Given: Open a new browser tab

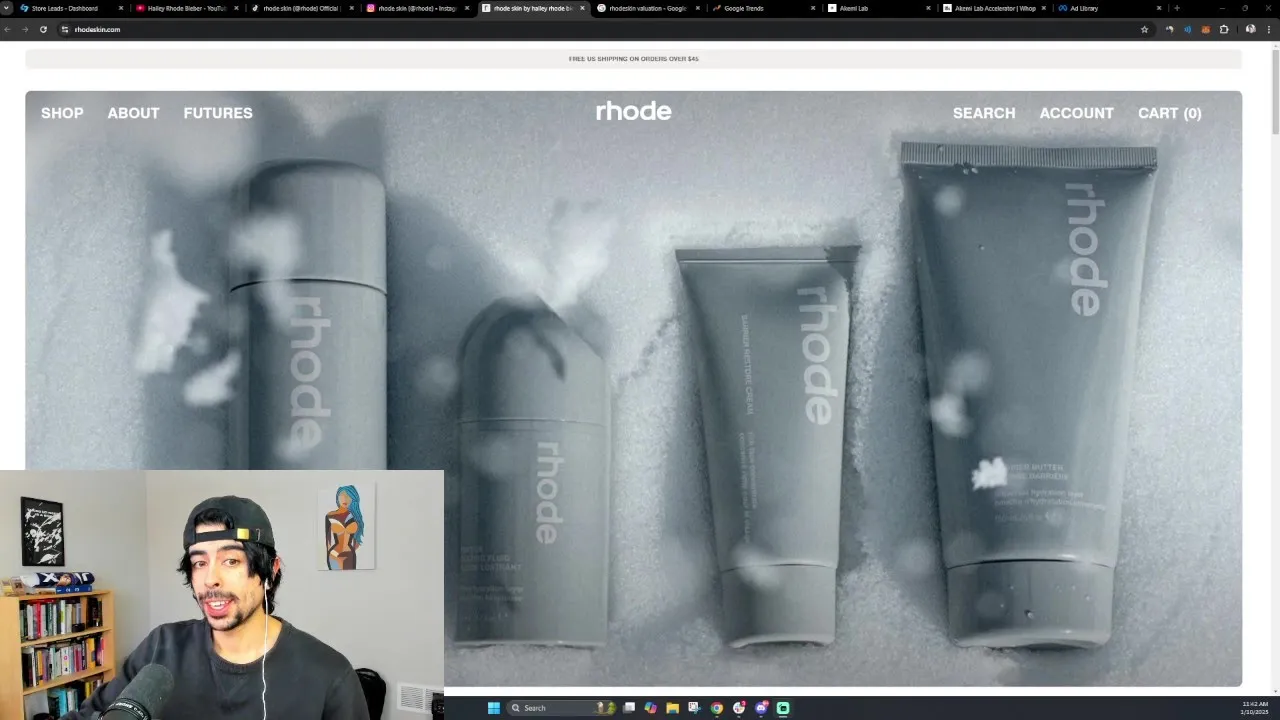Looking at the screenshot, I should (x=1177, y=8).
